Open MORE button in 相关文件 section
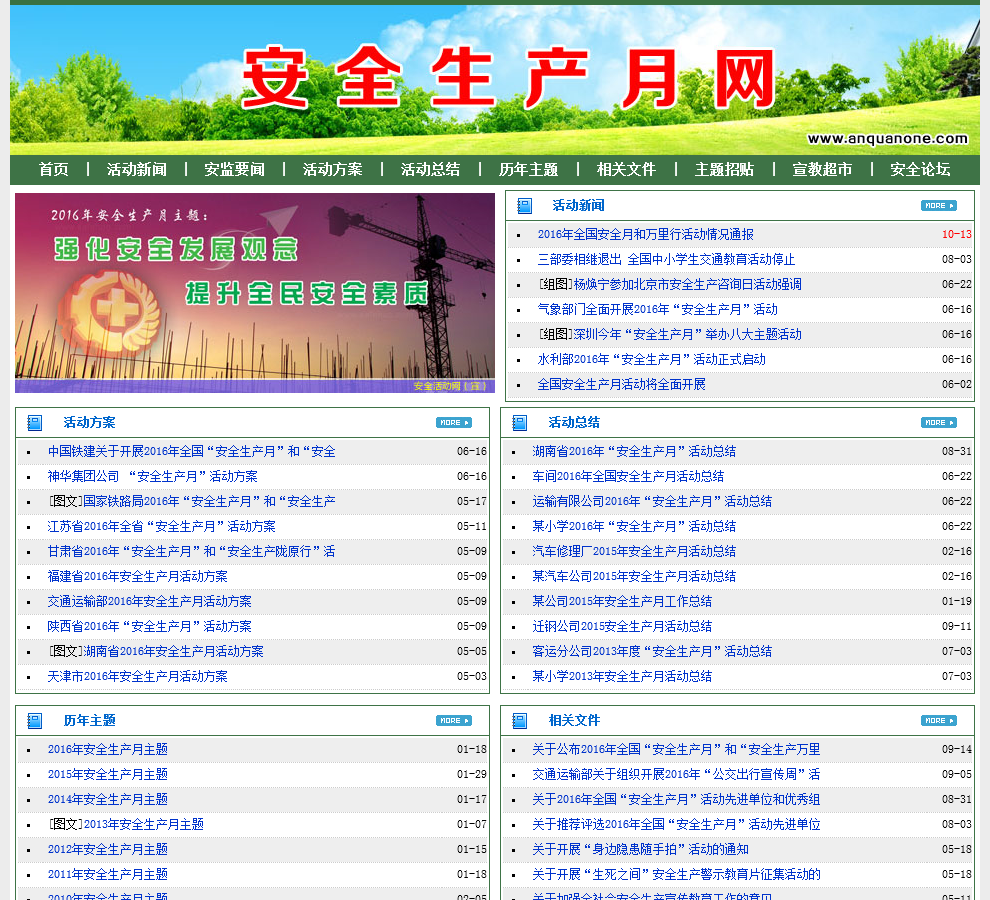 (x=939, y=721)
